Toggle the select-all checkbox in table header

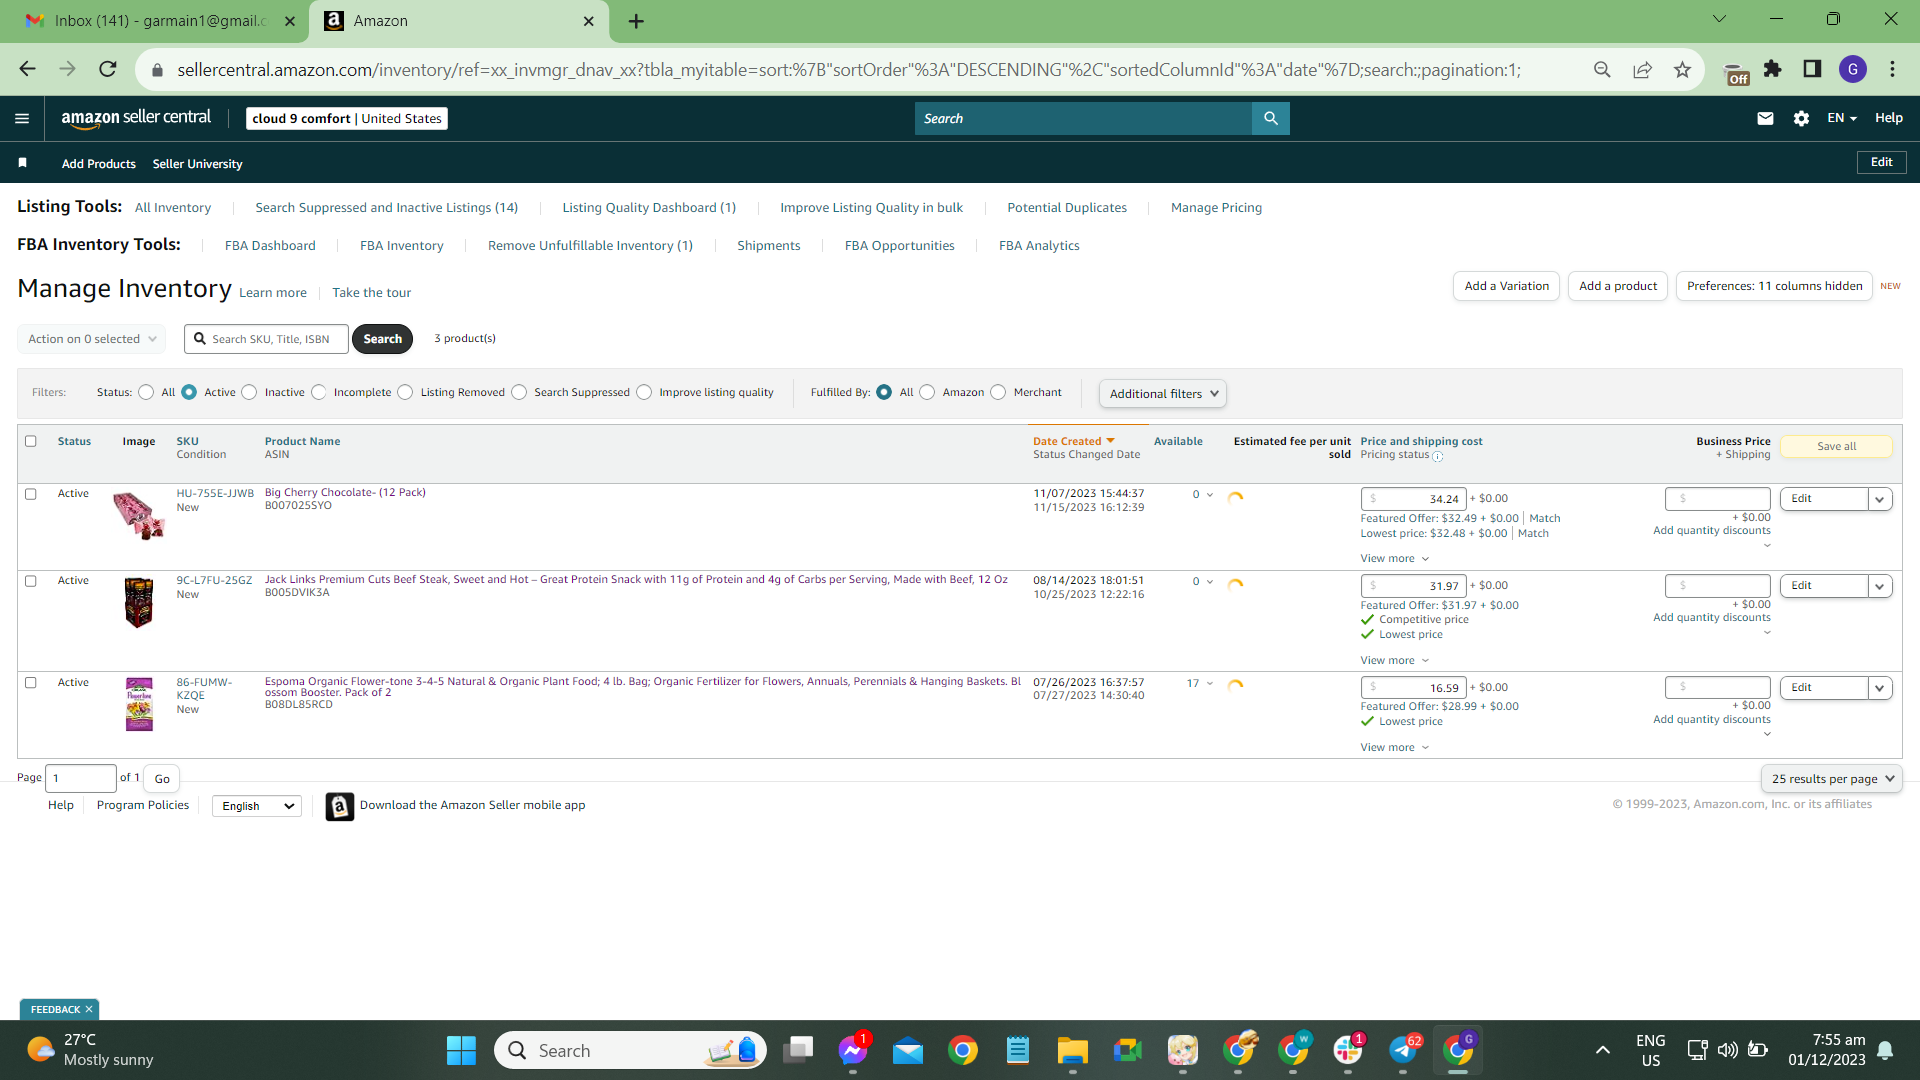pos(31,441)
